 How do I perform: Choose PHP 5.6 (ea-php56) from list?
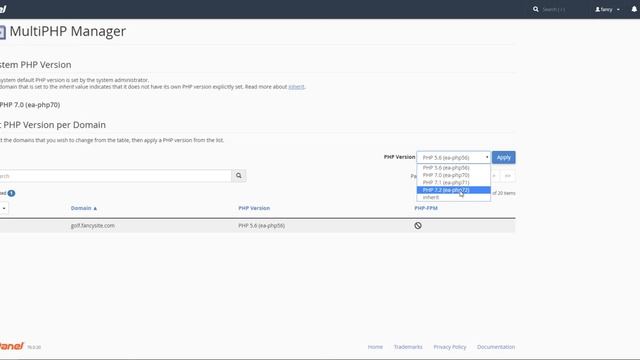click(x=453, y=168)
